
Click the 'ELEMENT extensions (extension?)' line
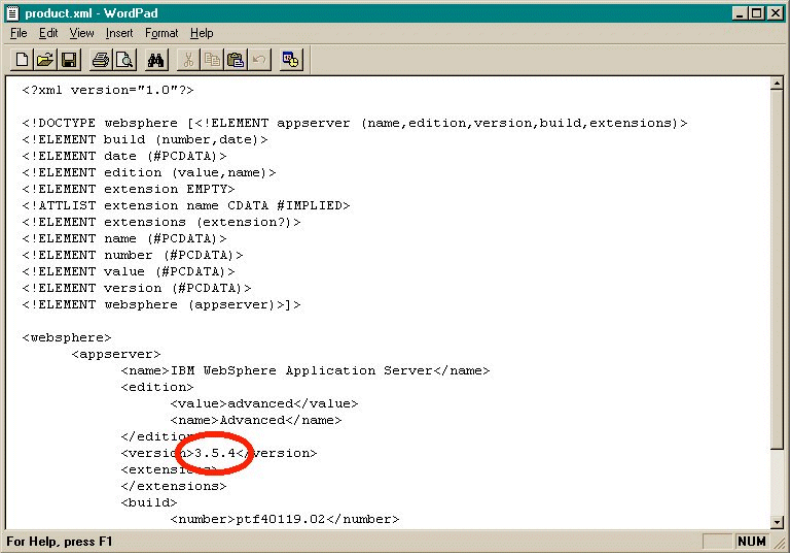click(161, 222)
